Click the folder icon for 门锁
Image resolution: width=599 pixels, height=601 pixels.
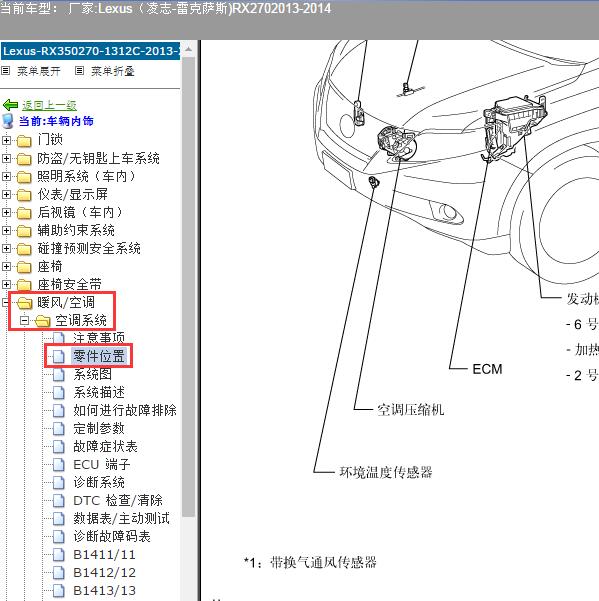pos(24,140)
